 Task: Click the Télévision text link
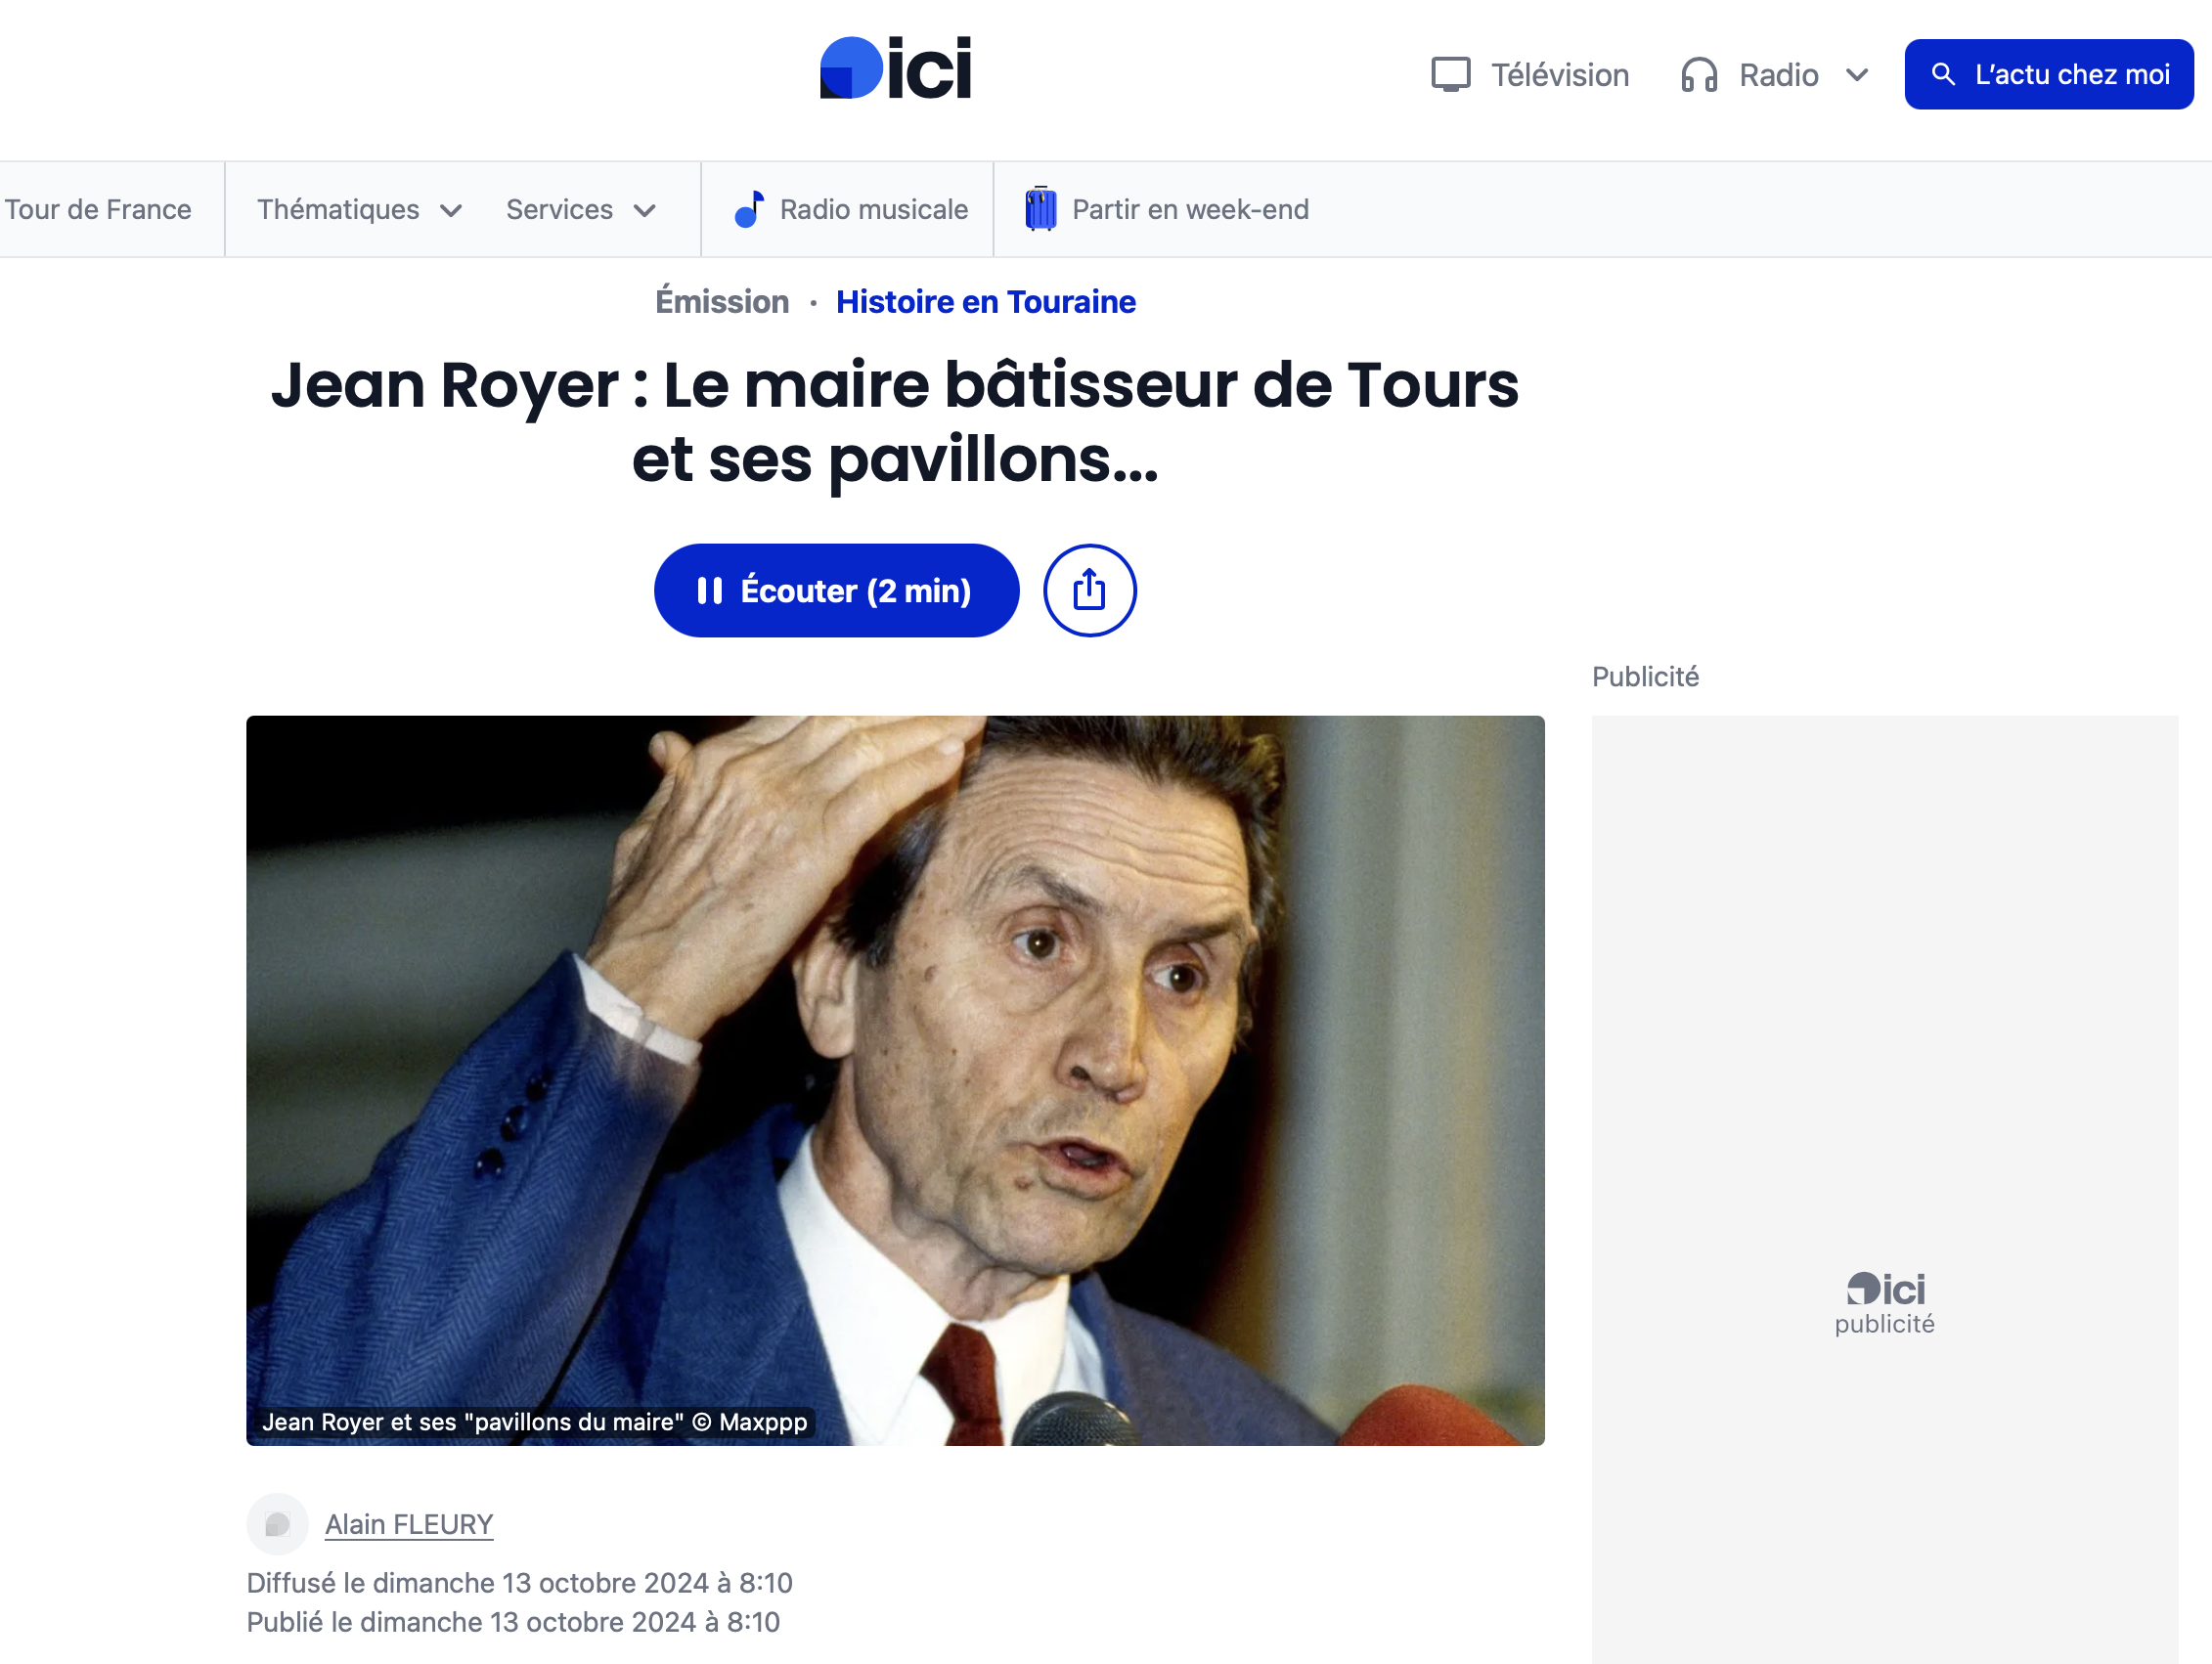pyautogui.click(x=1560, y=75)
